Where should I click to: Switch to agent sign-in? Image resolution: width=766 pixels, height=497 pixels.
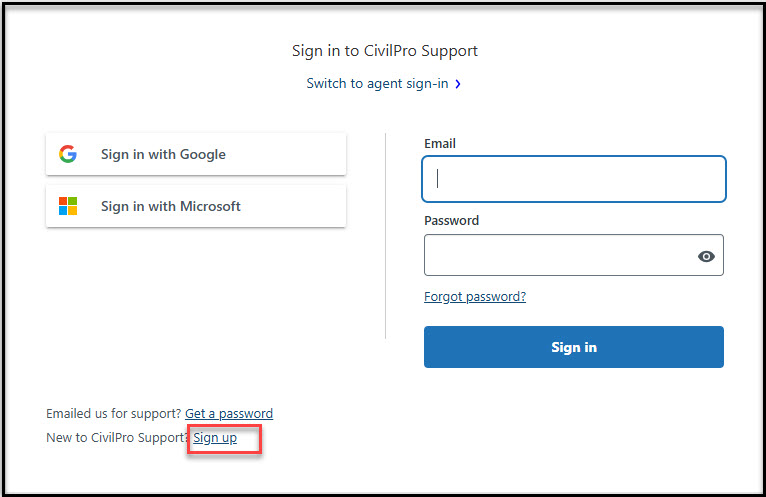(377, 83)
